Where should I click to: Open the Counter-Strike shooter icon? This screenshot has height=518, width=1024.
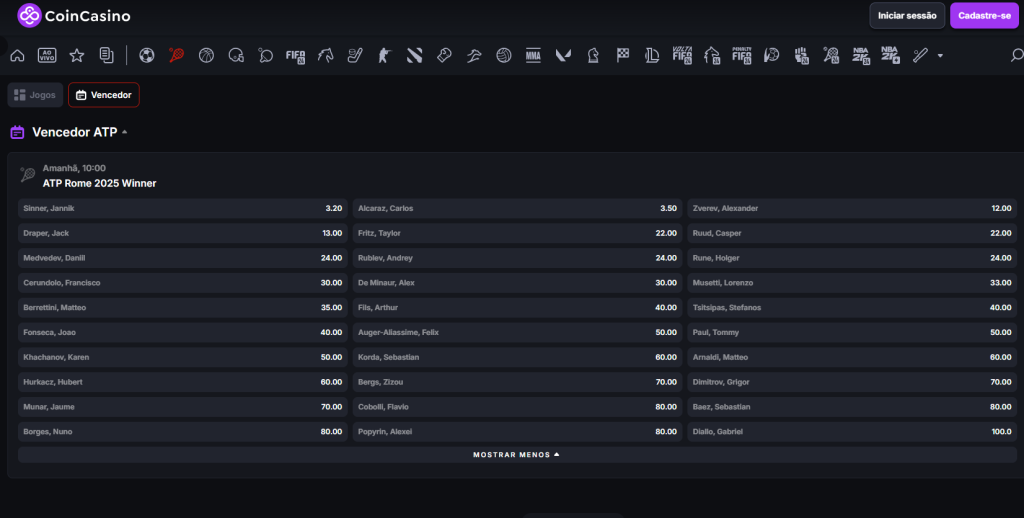[385, 56]
